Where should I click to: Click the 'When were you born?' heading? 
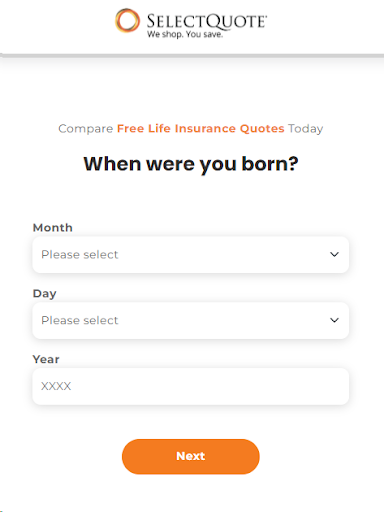point(191,164)
